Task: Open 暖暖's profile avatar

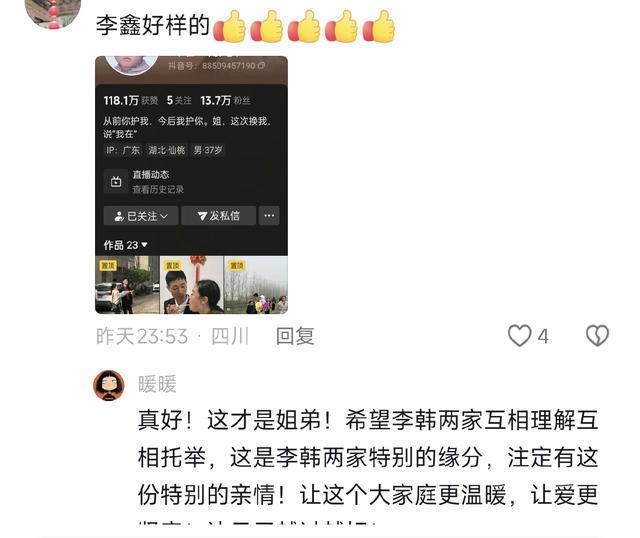Action: 109,385
